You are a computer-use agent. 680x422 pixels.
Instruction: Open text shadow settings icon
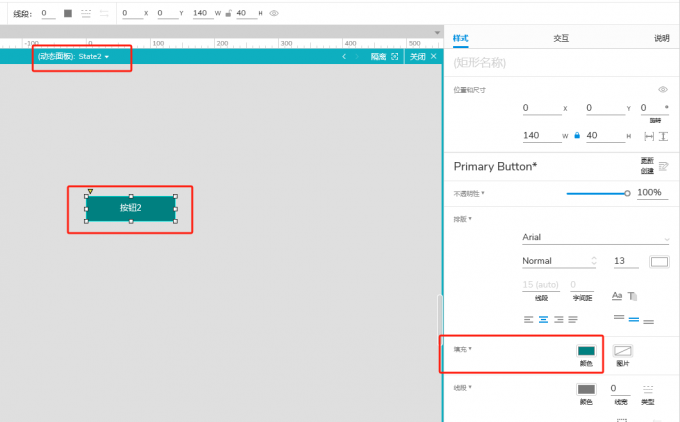[x=633, y=296]
